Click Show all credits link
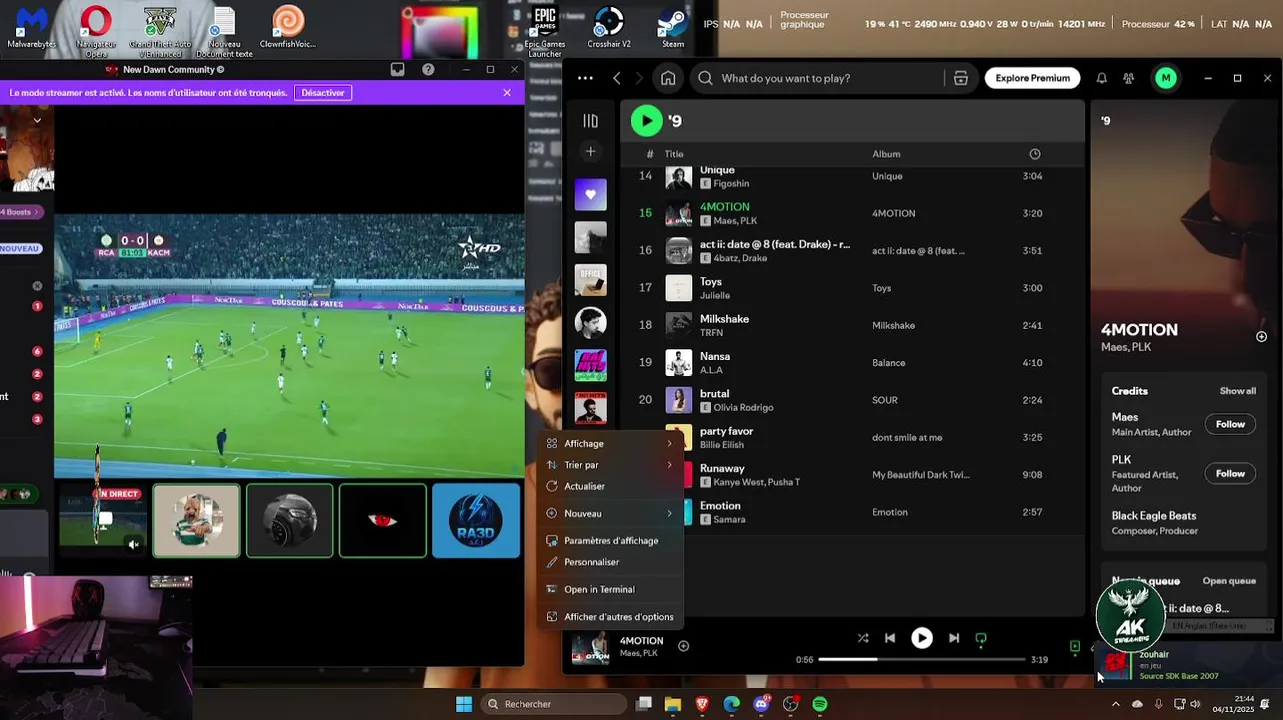The image size is (1283, 720). coord(1237,391)
